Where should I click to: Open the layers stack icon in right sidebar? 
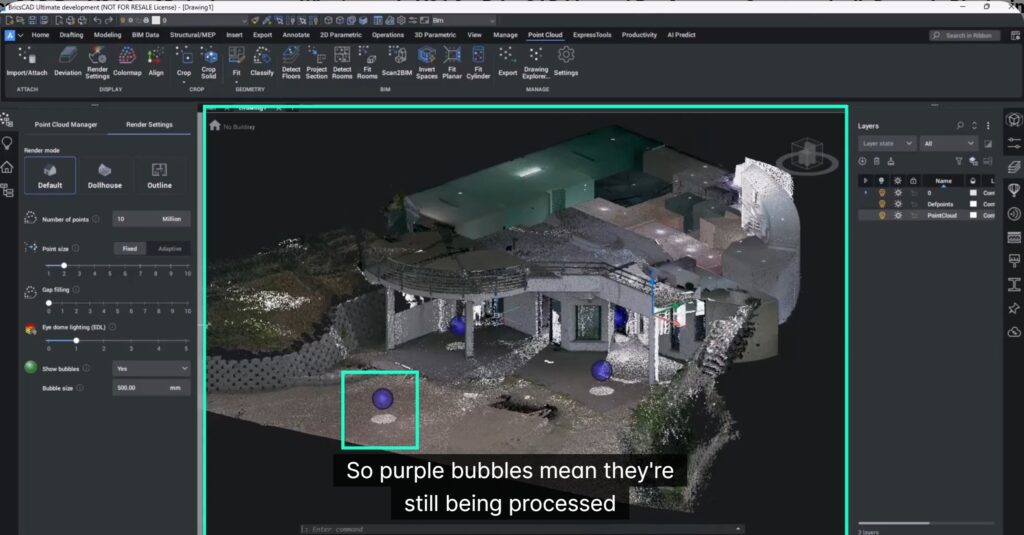[1014, 167]
